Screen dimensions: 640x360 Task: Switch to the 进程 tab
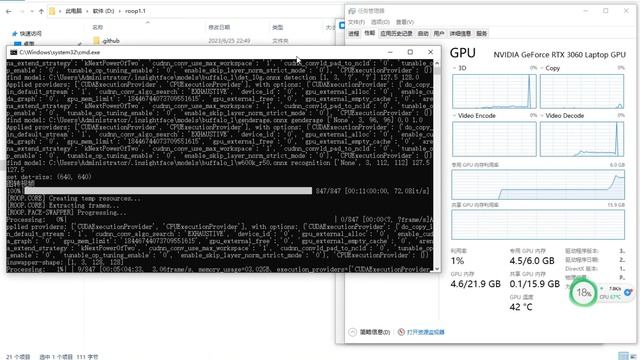[353, 33]
